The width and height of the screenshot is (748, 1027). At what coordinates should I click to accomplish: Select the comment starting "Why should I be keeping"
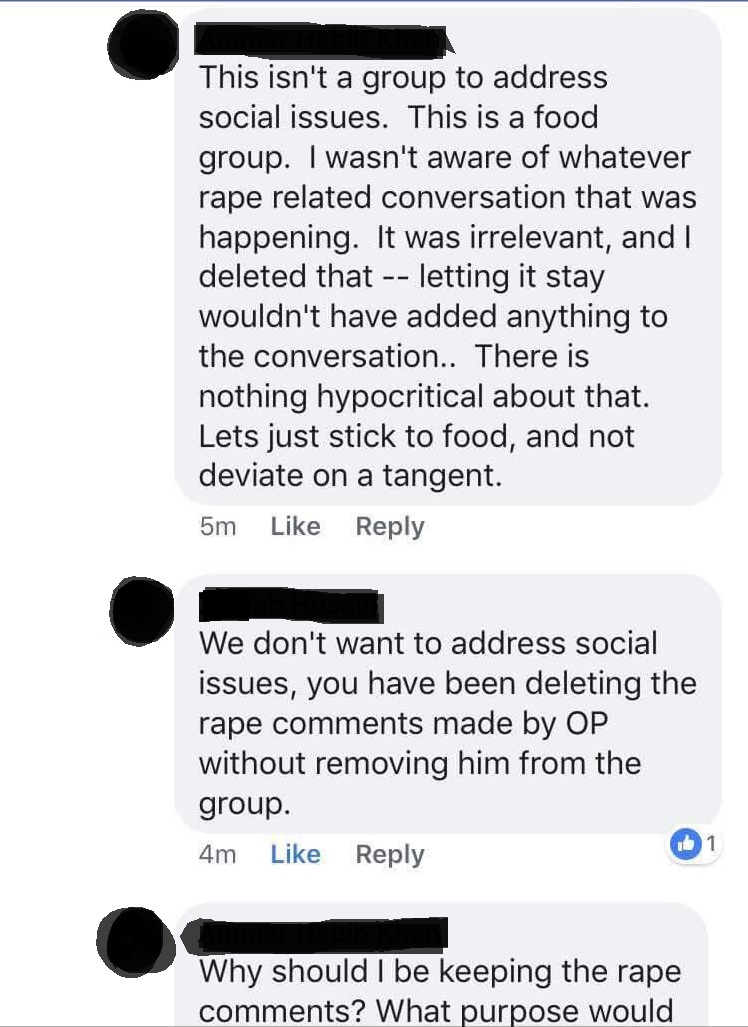tap(440, 965)
